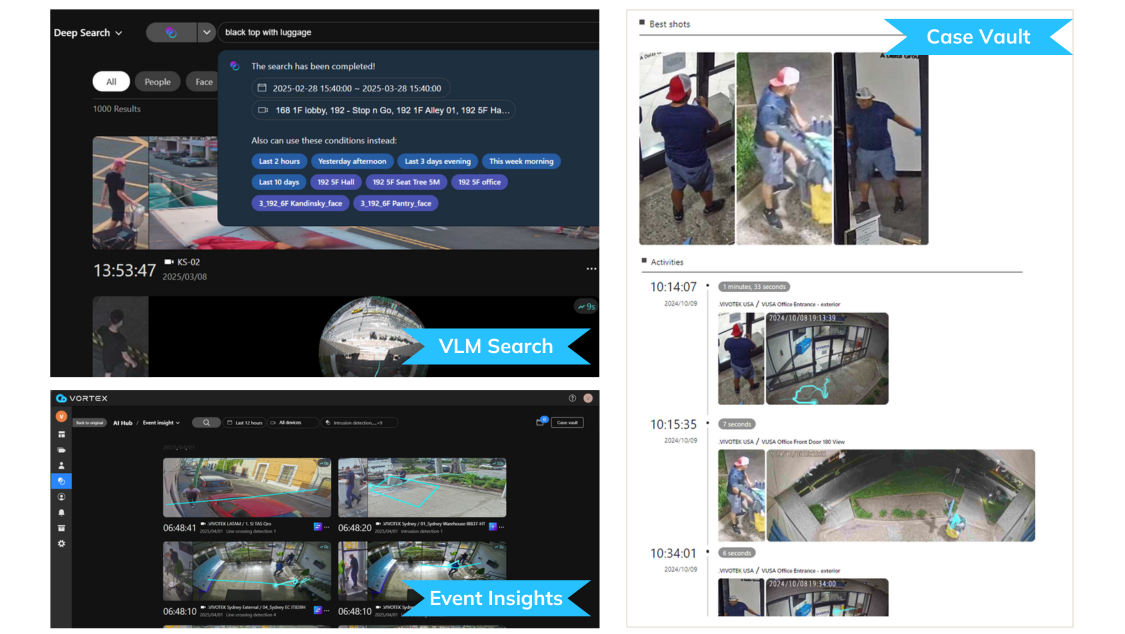Switch to the Face tab
1125x634 pixels.
point(202,81)
